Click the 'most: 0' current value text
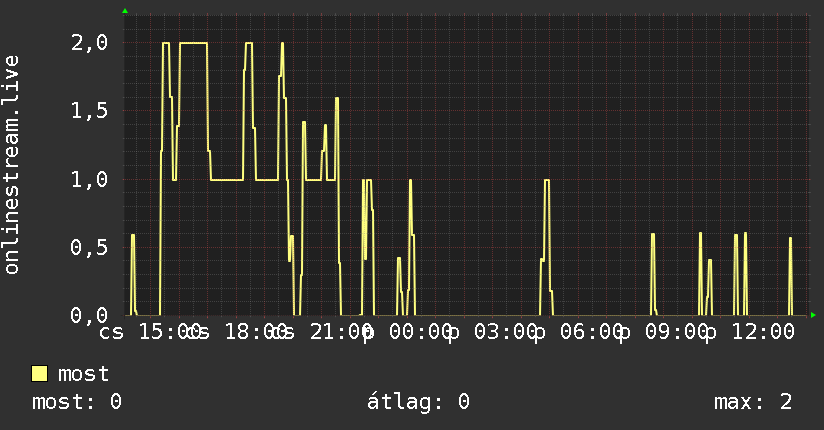The image size is (824, 430). pos(77,402)
